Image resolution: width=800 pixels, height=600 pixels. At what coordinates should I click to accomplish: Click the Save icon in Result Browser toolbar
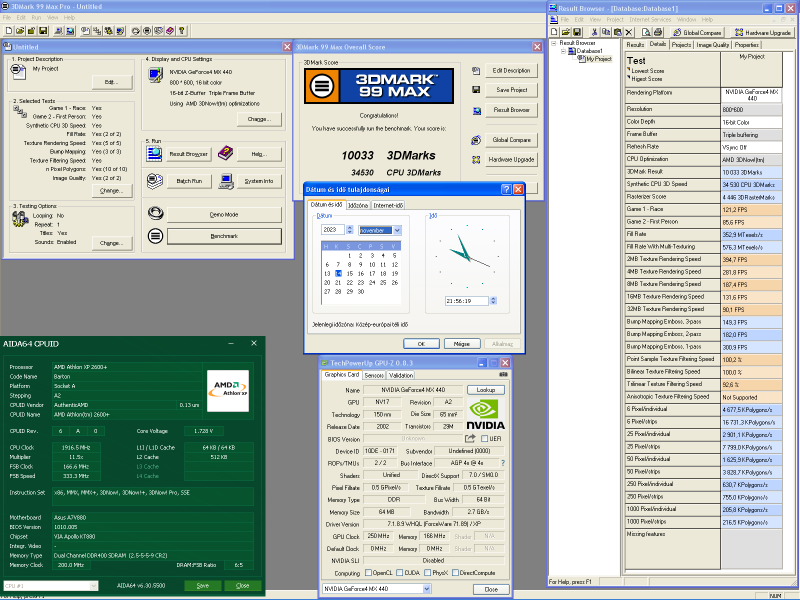577,32
